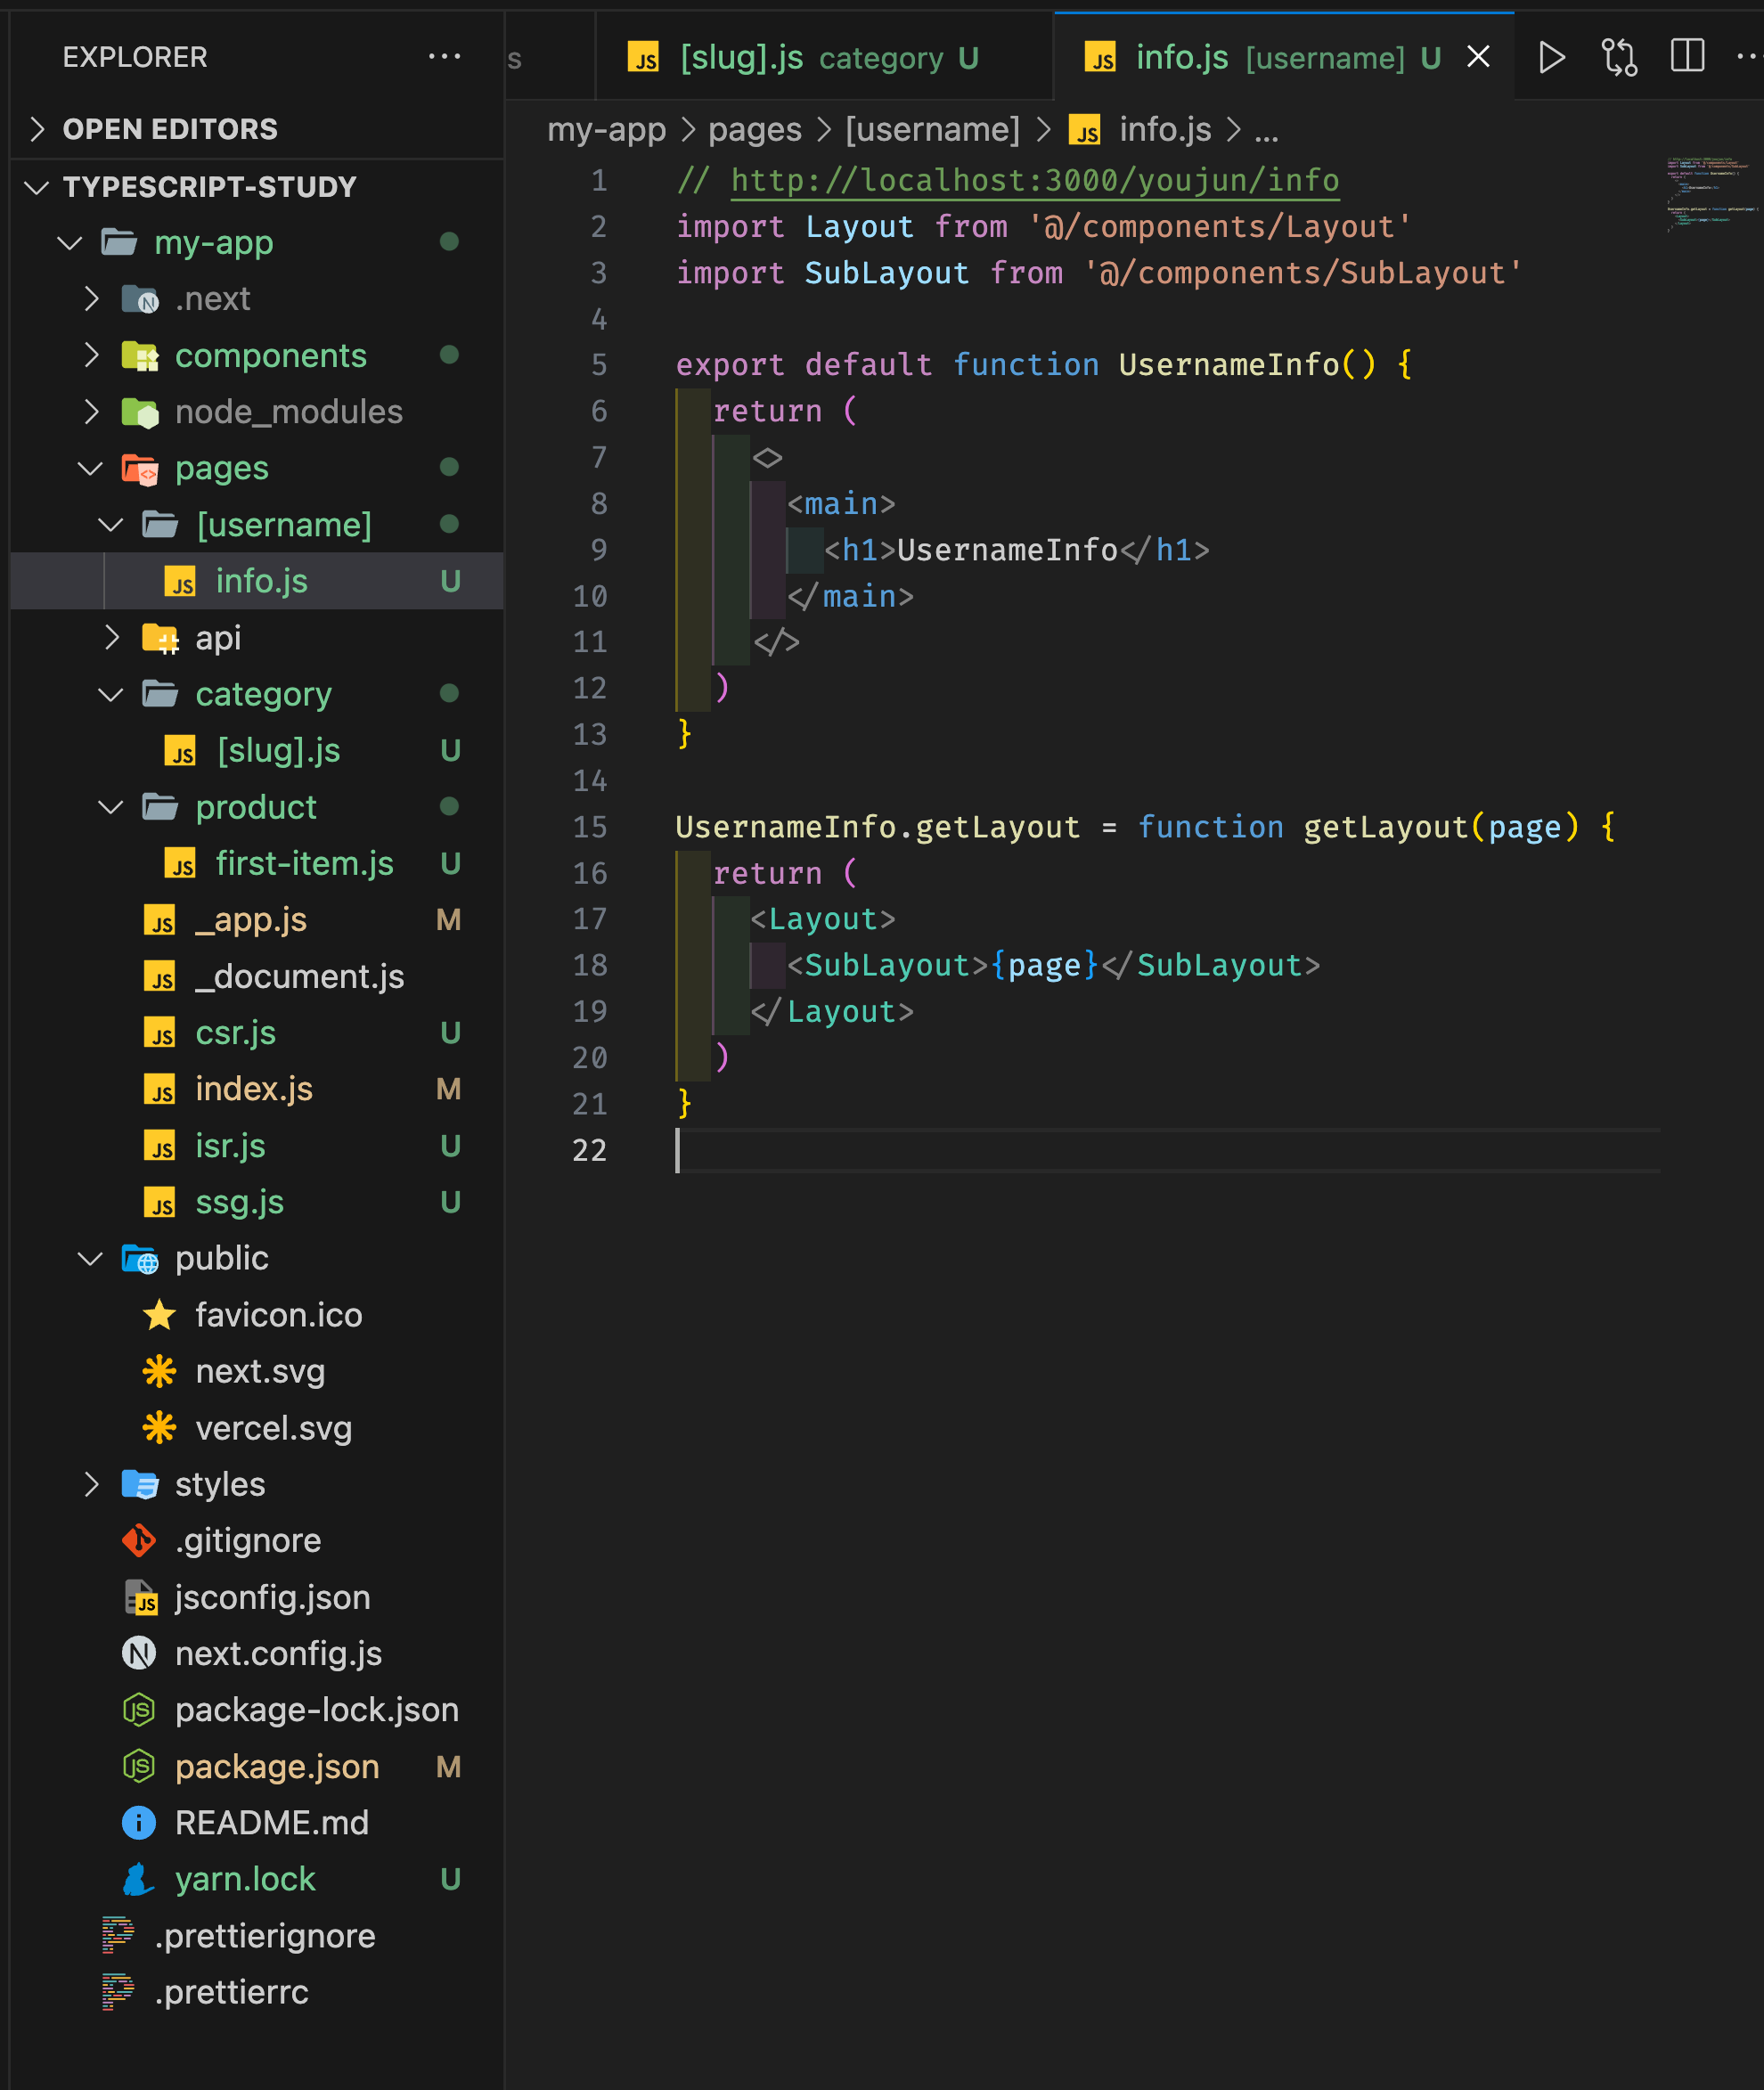
Task: Click the pages breadcrumb segment
Action: [x=754, y=130]
